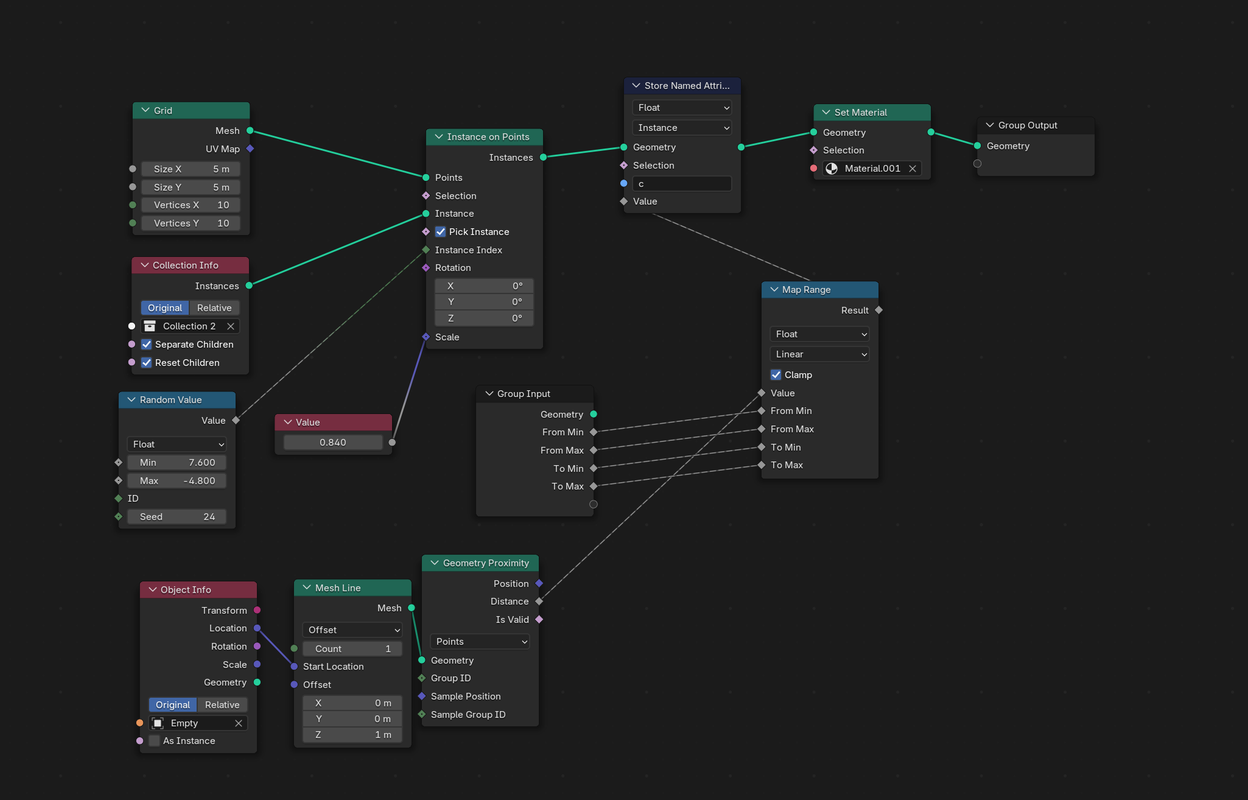Open the Instance domain dropdown

pos(682,128)
